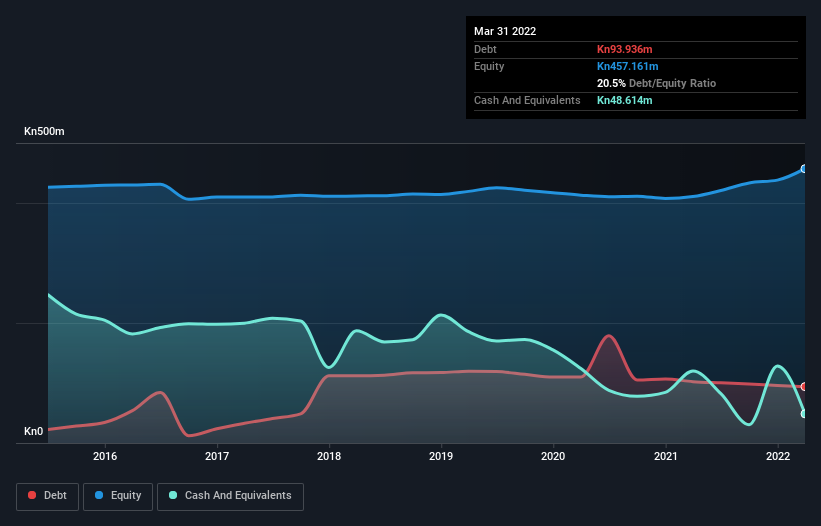The height and width of the screenshot is (526, 821).
Task: Click the 20.5% Debt/Equity Ratio text
Action: (x=657, y=83)
